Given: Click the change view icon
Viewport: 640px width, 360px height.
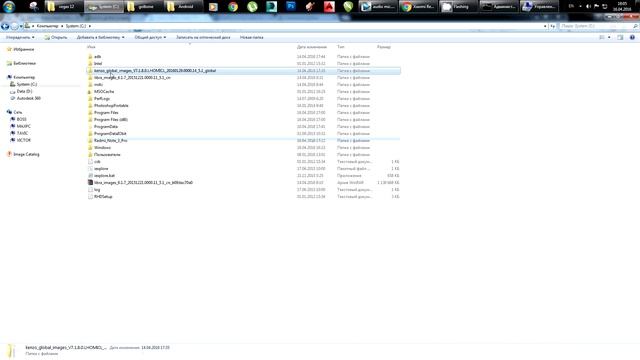Looking at the screenshot, I should (602, 37).
